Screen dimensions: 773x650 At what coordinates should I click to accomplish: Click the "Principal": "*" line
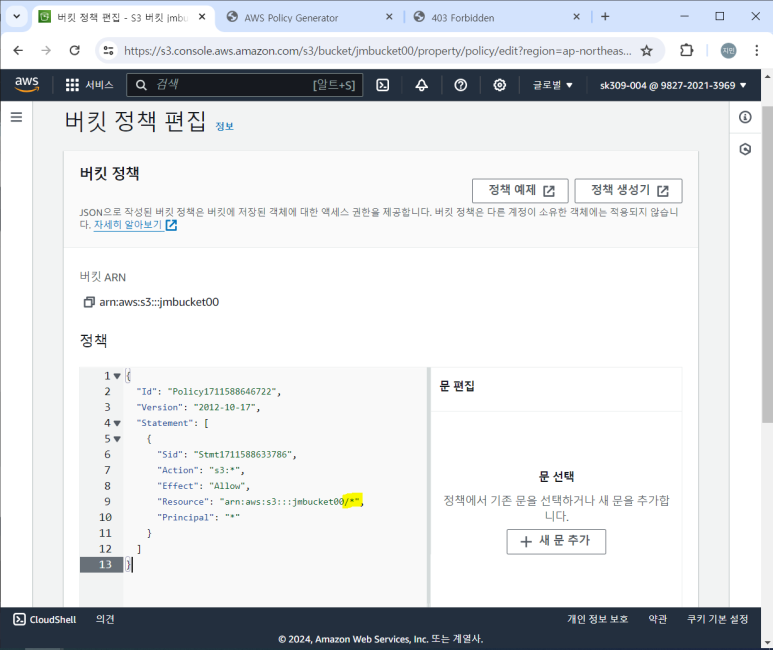198,517
